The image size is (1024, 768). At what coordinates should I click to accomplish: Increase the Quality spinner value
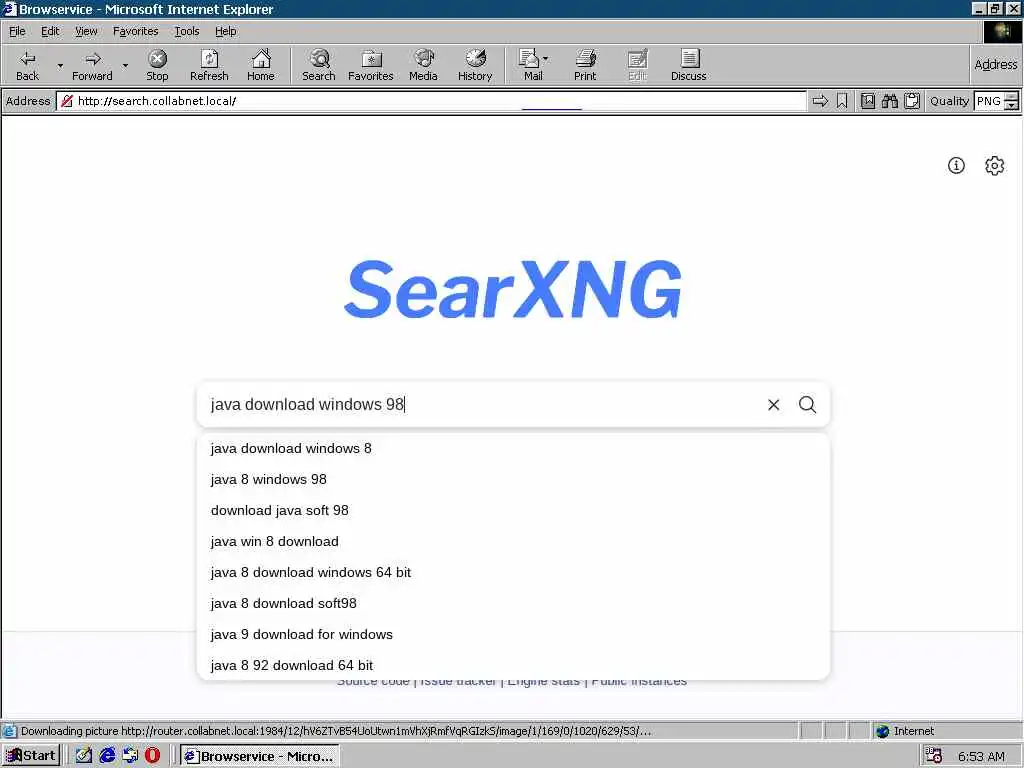tap(1012, 97)
